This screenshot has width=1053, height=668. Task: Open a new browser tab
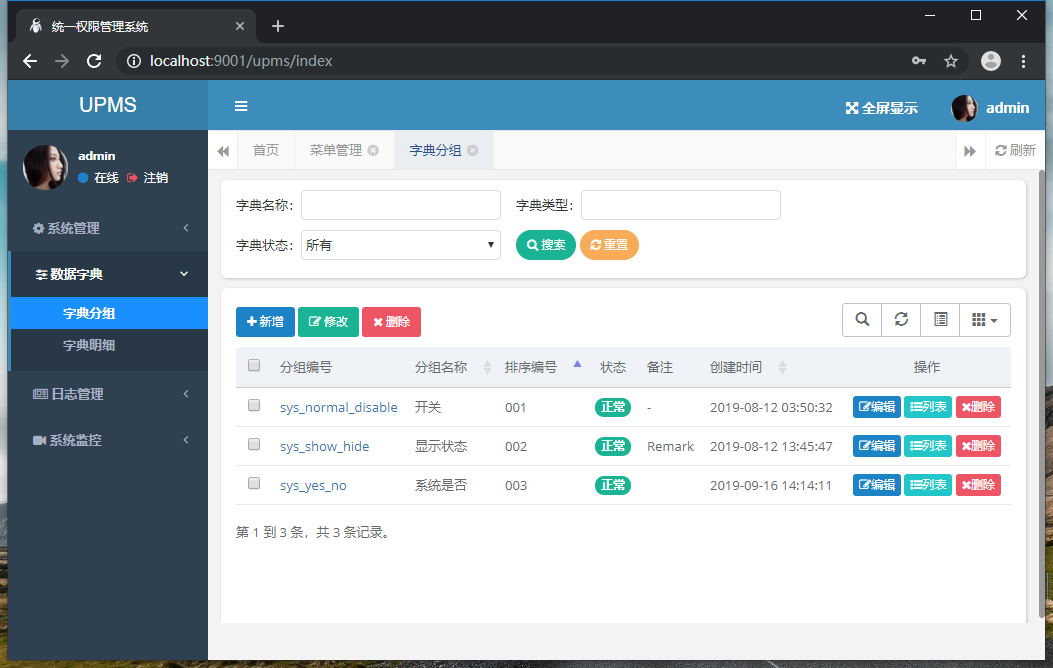pos(278,26)
